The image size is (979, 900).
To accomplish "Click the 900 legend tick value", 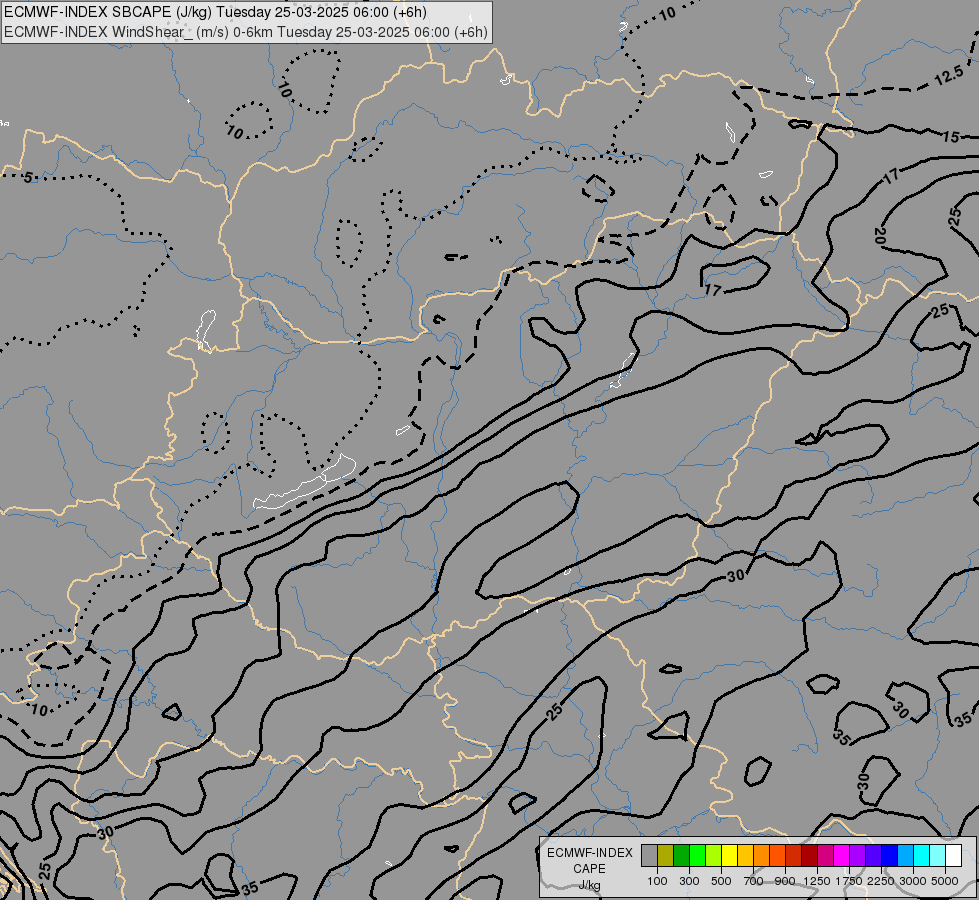I will (x=785, y=881).
